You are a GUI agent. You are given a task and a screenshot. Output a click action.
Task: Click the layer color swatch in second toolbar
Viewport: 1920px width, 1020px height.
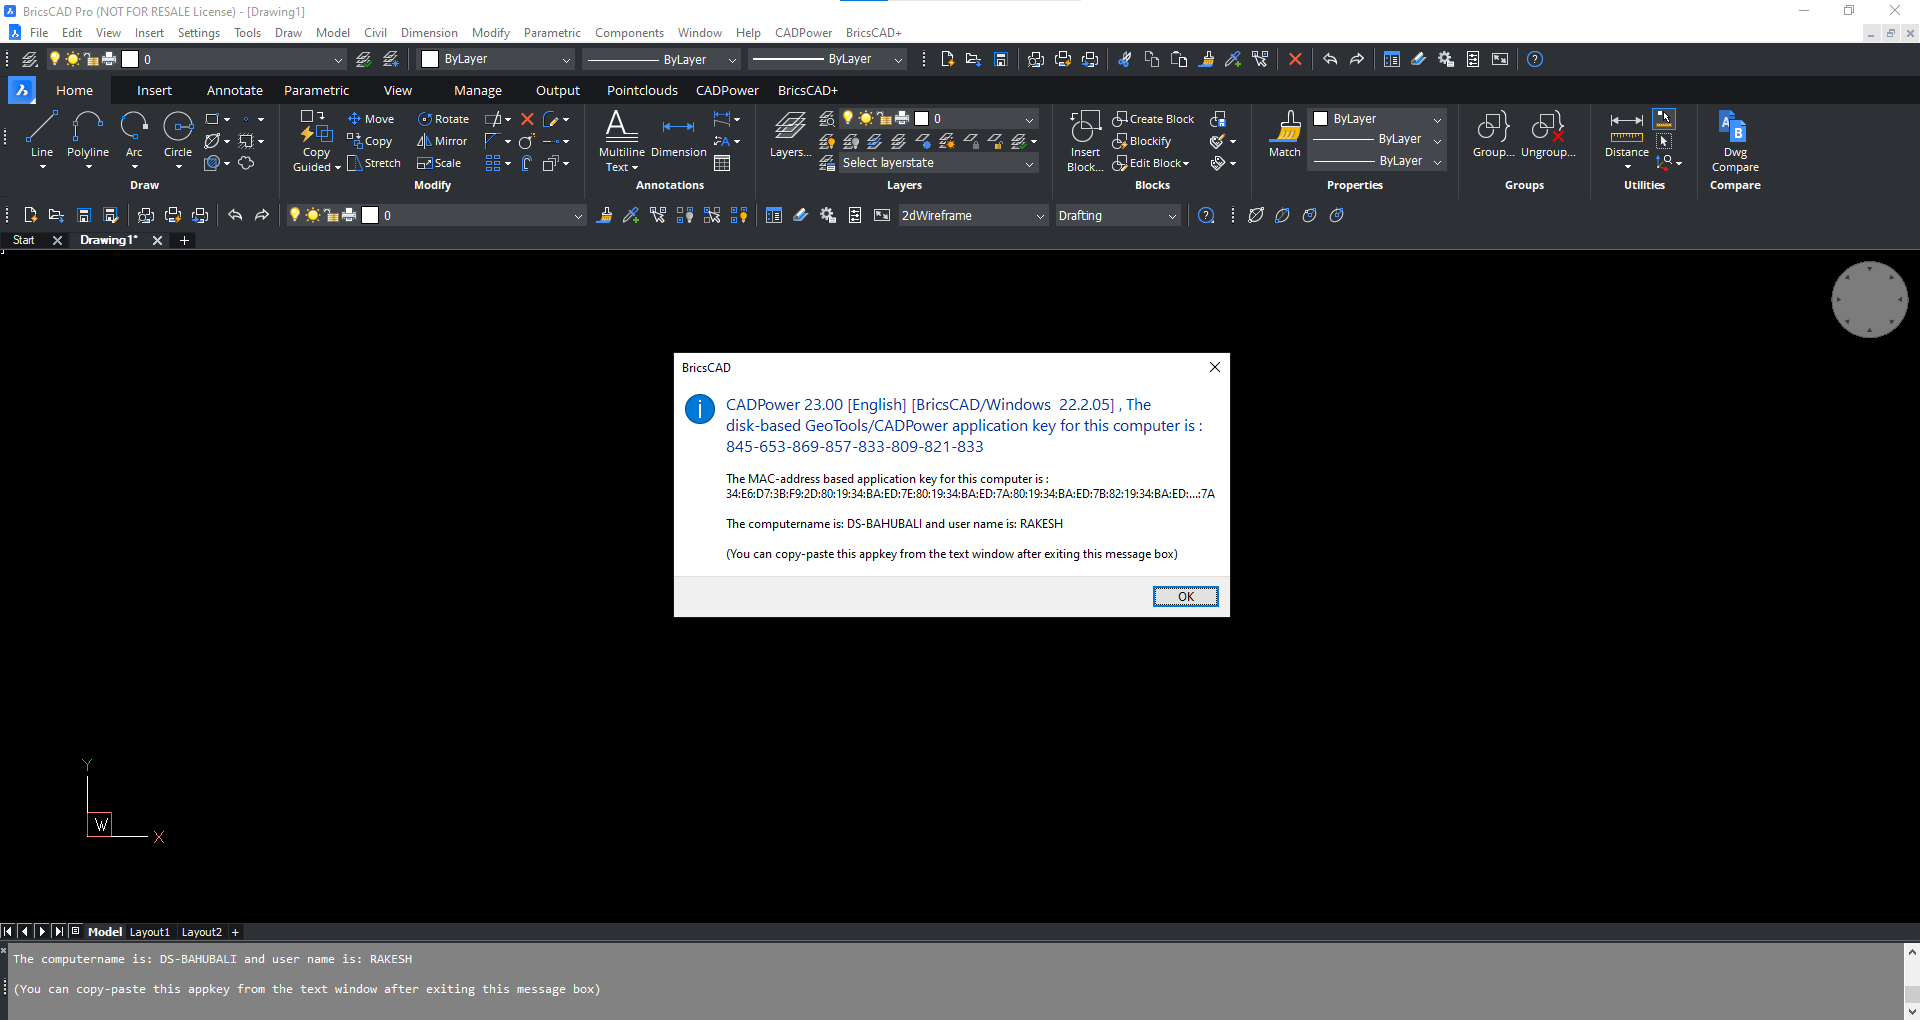pos(370,215)
